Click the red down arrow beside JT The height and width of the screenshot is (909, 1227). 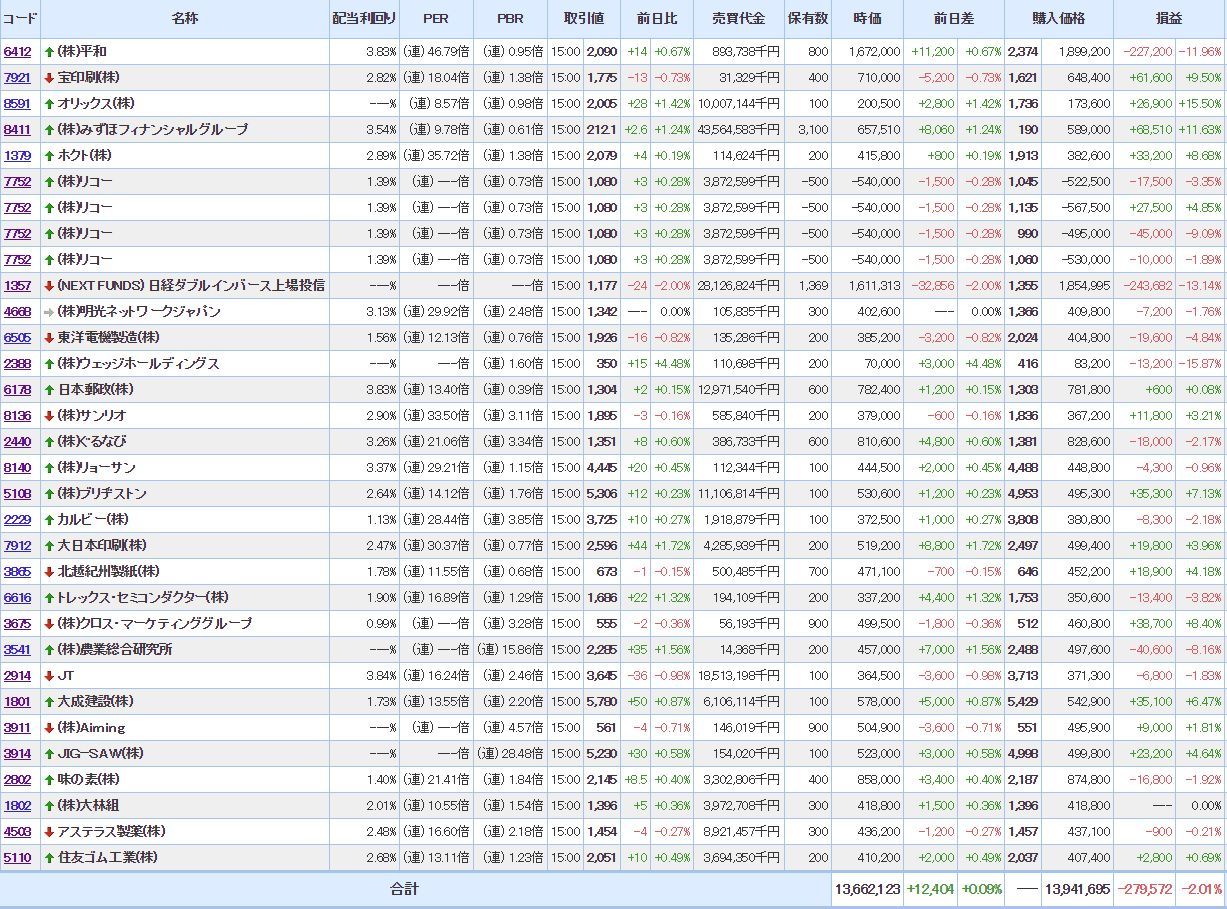[x=49, y=676]
